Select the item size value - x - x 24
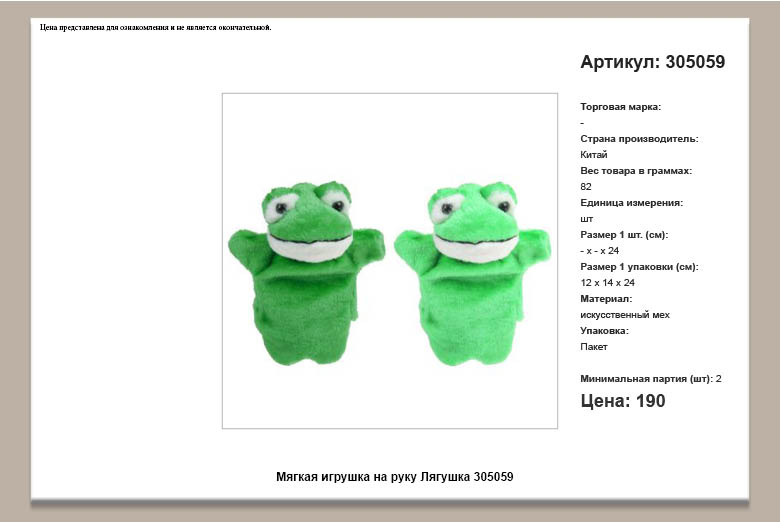 coord(599,251)
